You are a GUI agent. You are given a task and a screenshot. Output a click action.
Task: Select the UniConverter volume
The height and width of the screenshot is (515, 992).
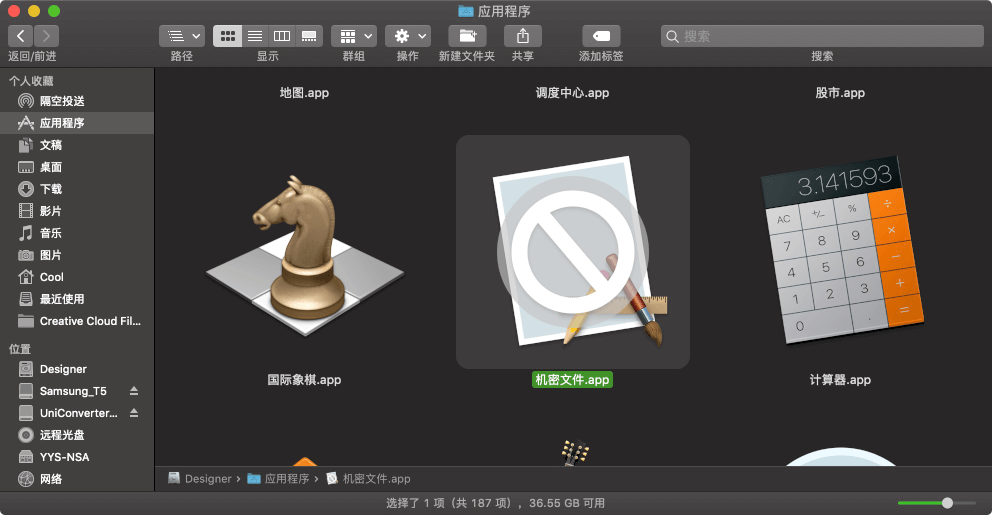pyautogui.click(x=78, y=413)
